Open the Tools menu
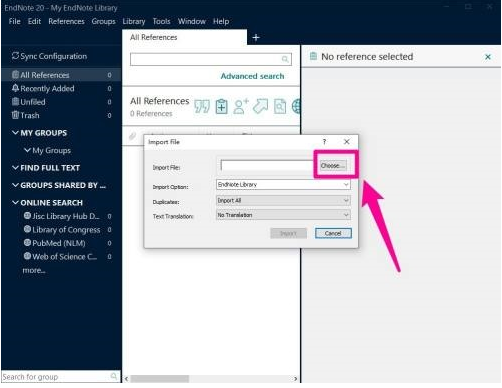Viewport: 502px width, 388px height. click(x=161, y=21)
